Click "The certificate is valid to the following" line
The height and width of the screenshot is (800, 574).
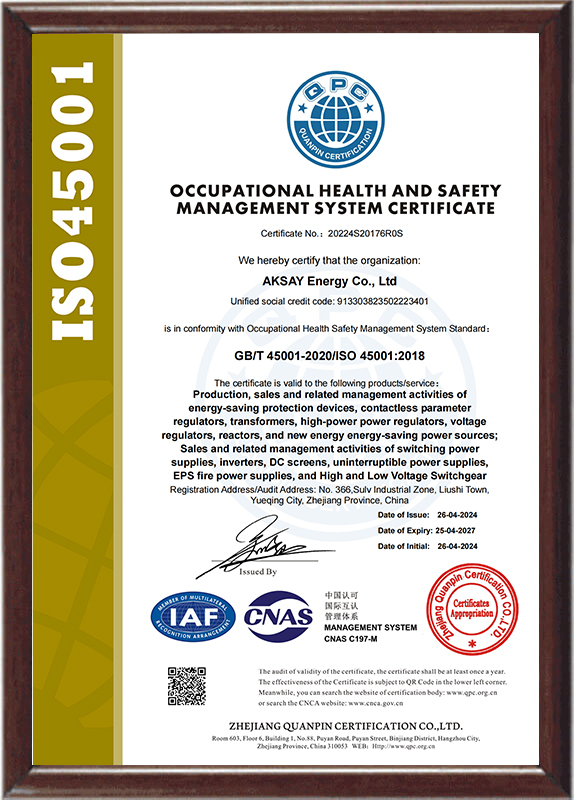click(x=327, y=383)
